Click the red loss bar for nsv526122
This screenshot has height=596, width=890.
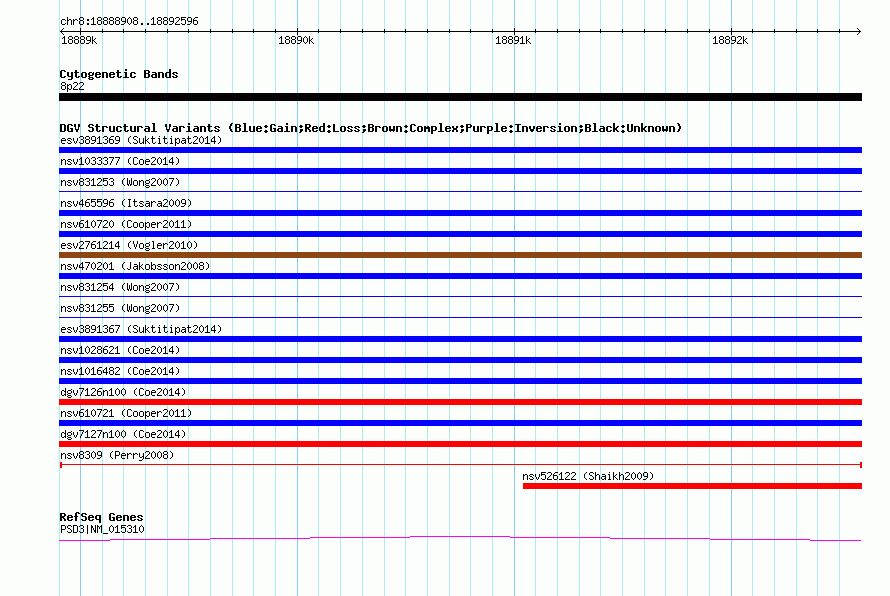tap(692, 486)
